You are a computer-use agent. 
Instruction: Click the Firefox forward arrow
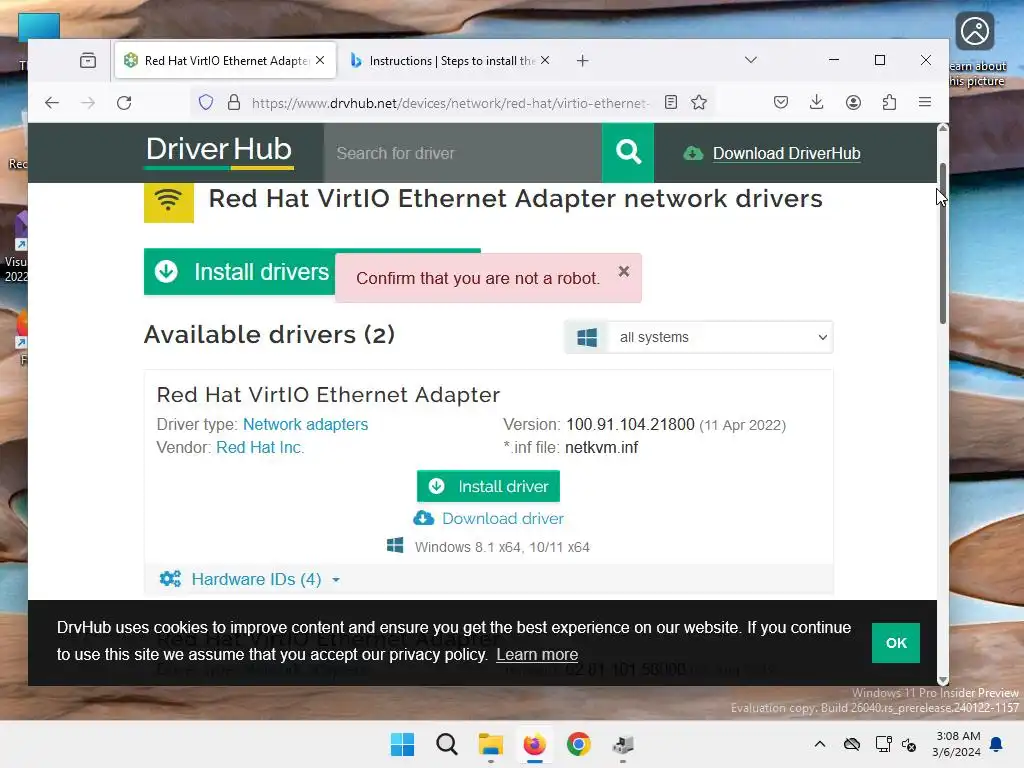click(x=88, y=103)
